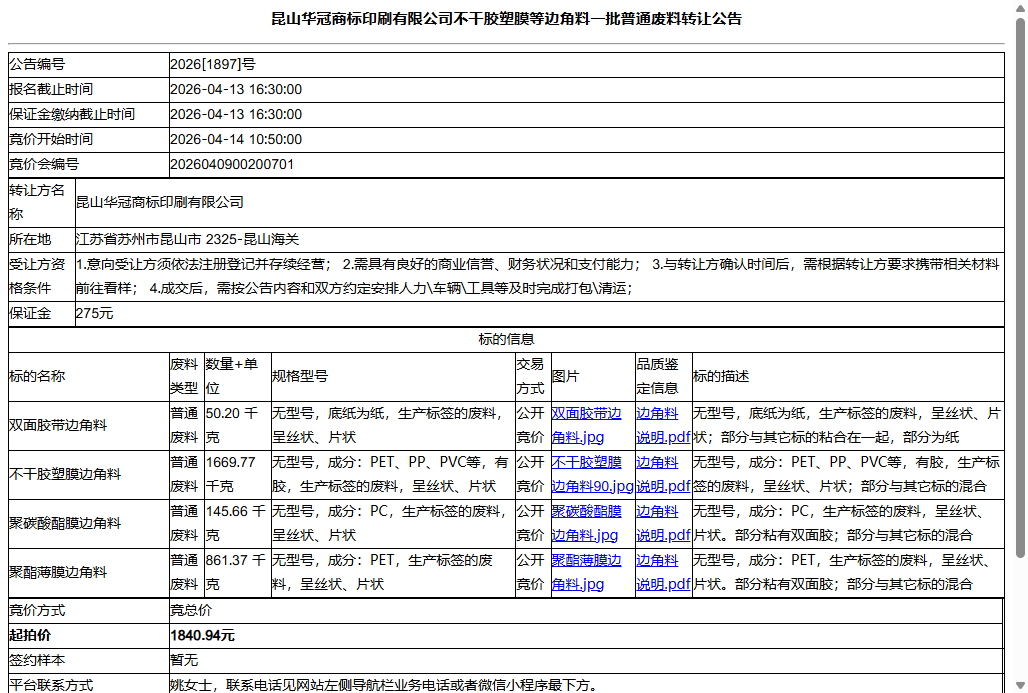Click the 保证金缴纳截止时间 label cell
1028x693 pixels.
(89, 114)
